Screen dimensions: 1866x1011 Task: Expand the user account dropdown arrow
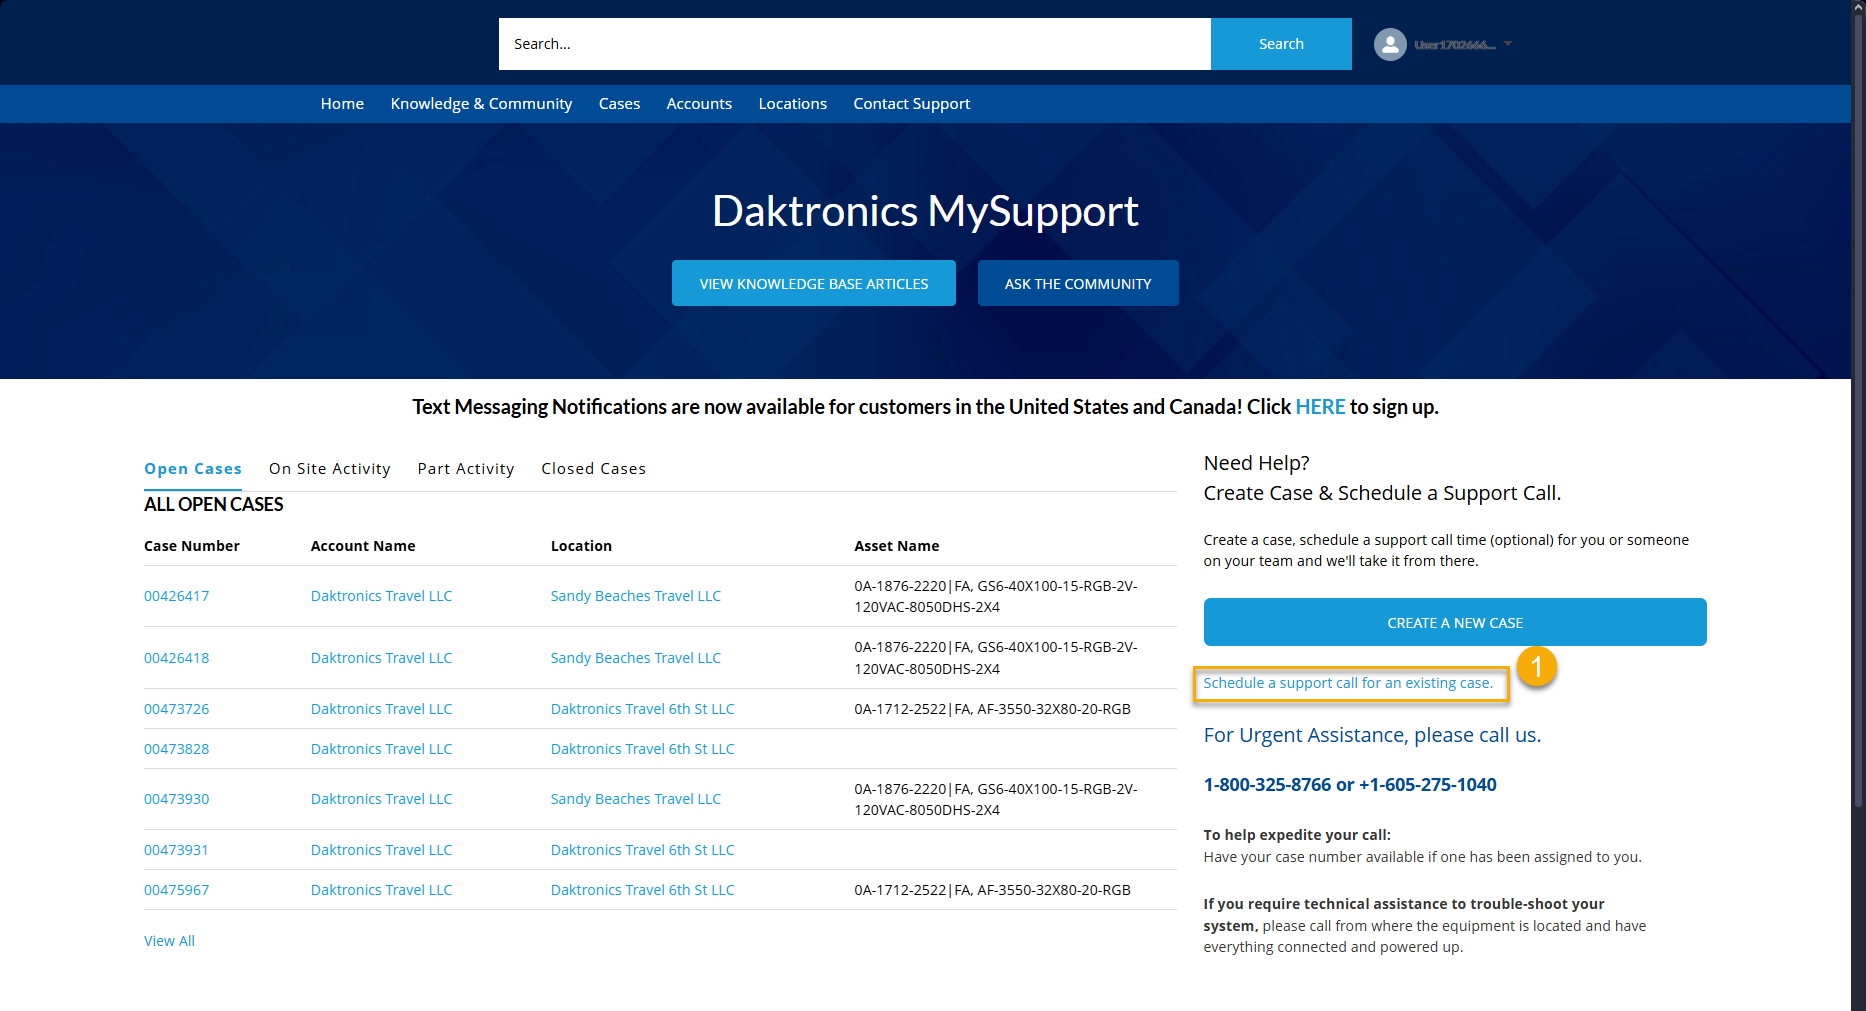[1508, 44]
